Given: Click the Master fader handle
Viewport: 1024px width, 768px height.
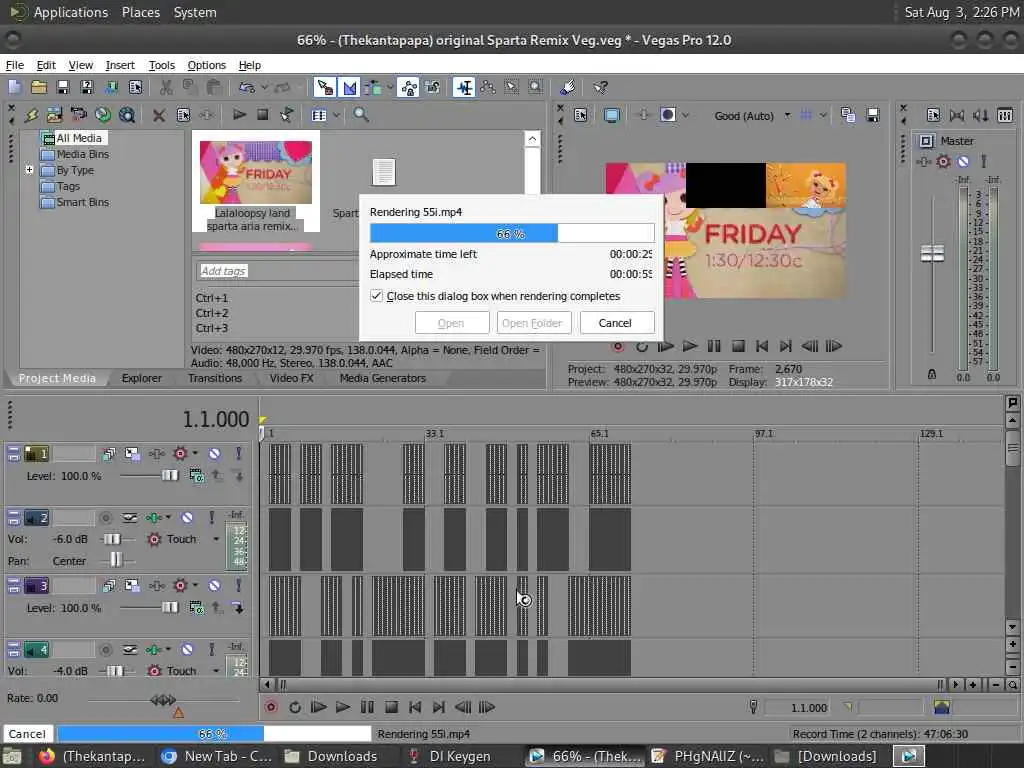Looking at the screenshot, I should tap(932, 253).
